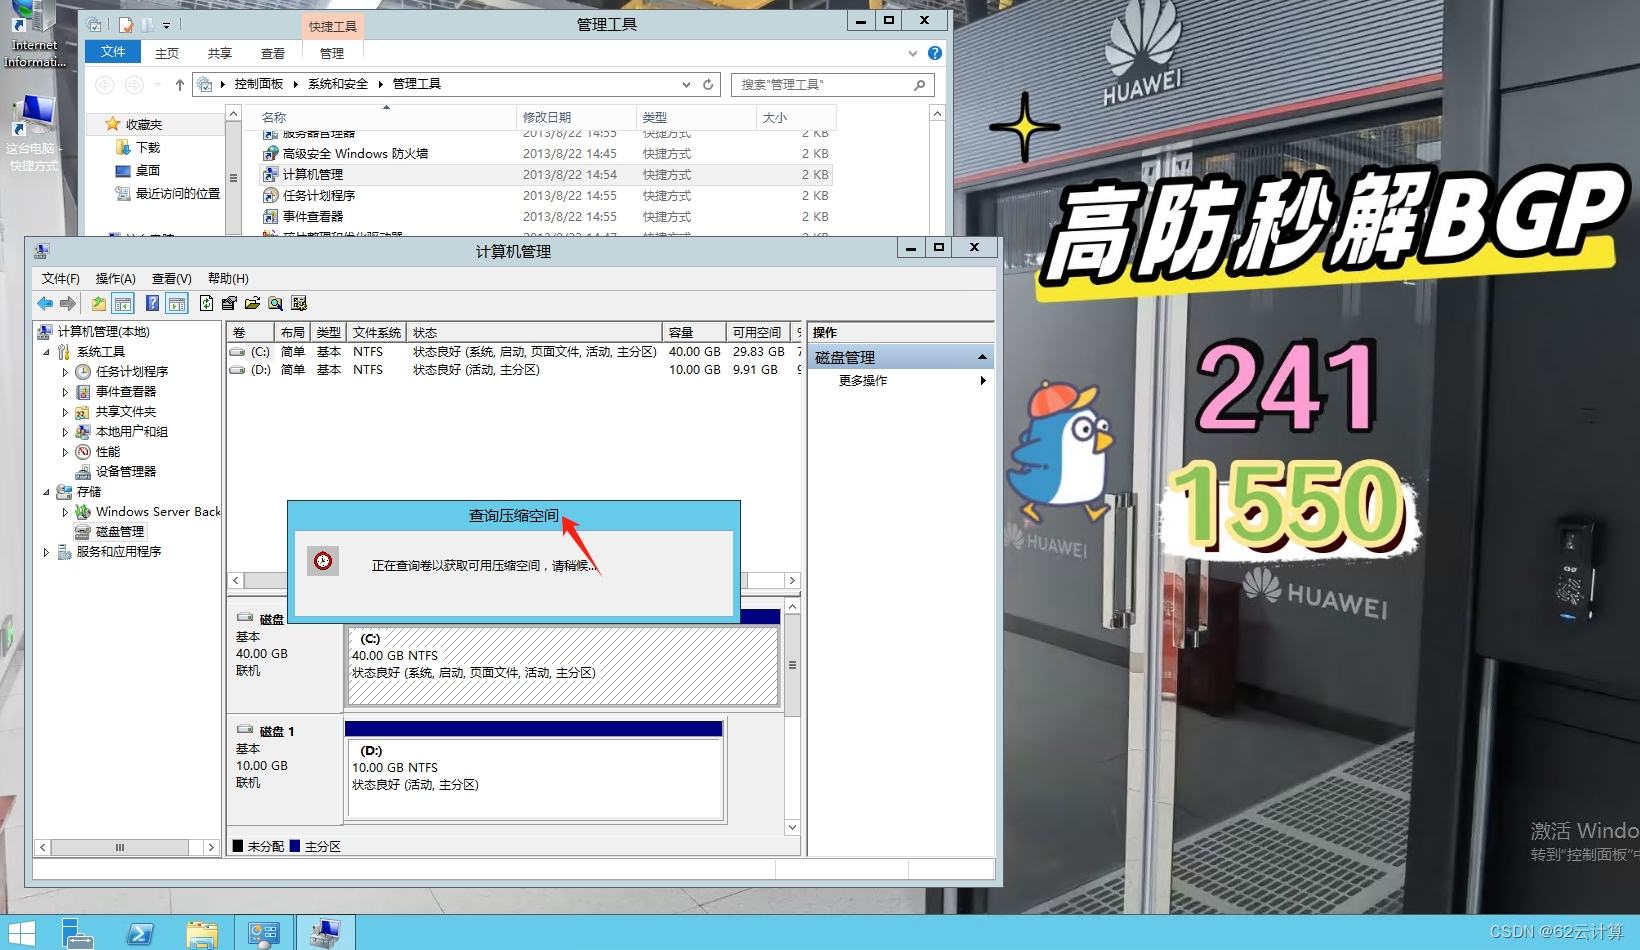The width and height of the screenshot is (1640, 950).
Task: Click the C: volume disk icon in volume list
Action: point(237,352)
